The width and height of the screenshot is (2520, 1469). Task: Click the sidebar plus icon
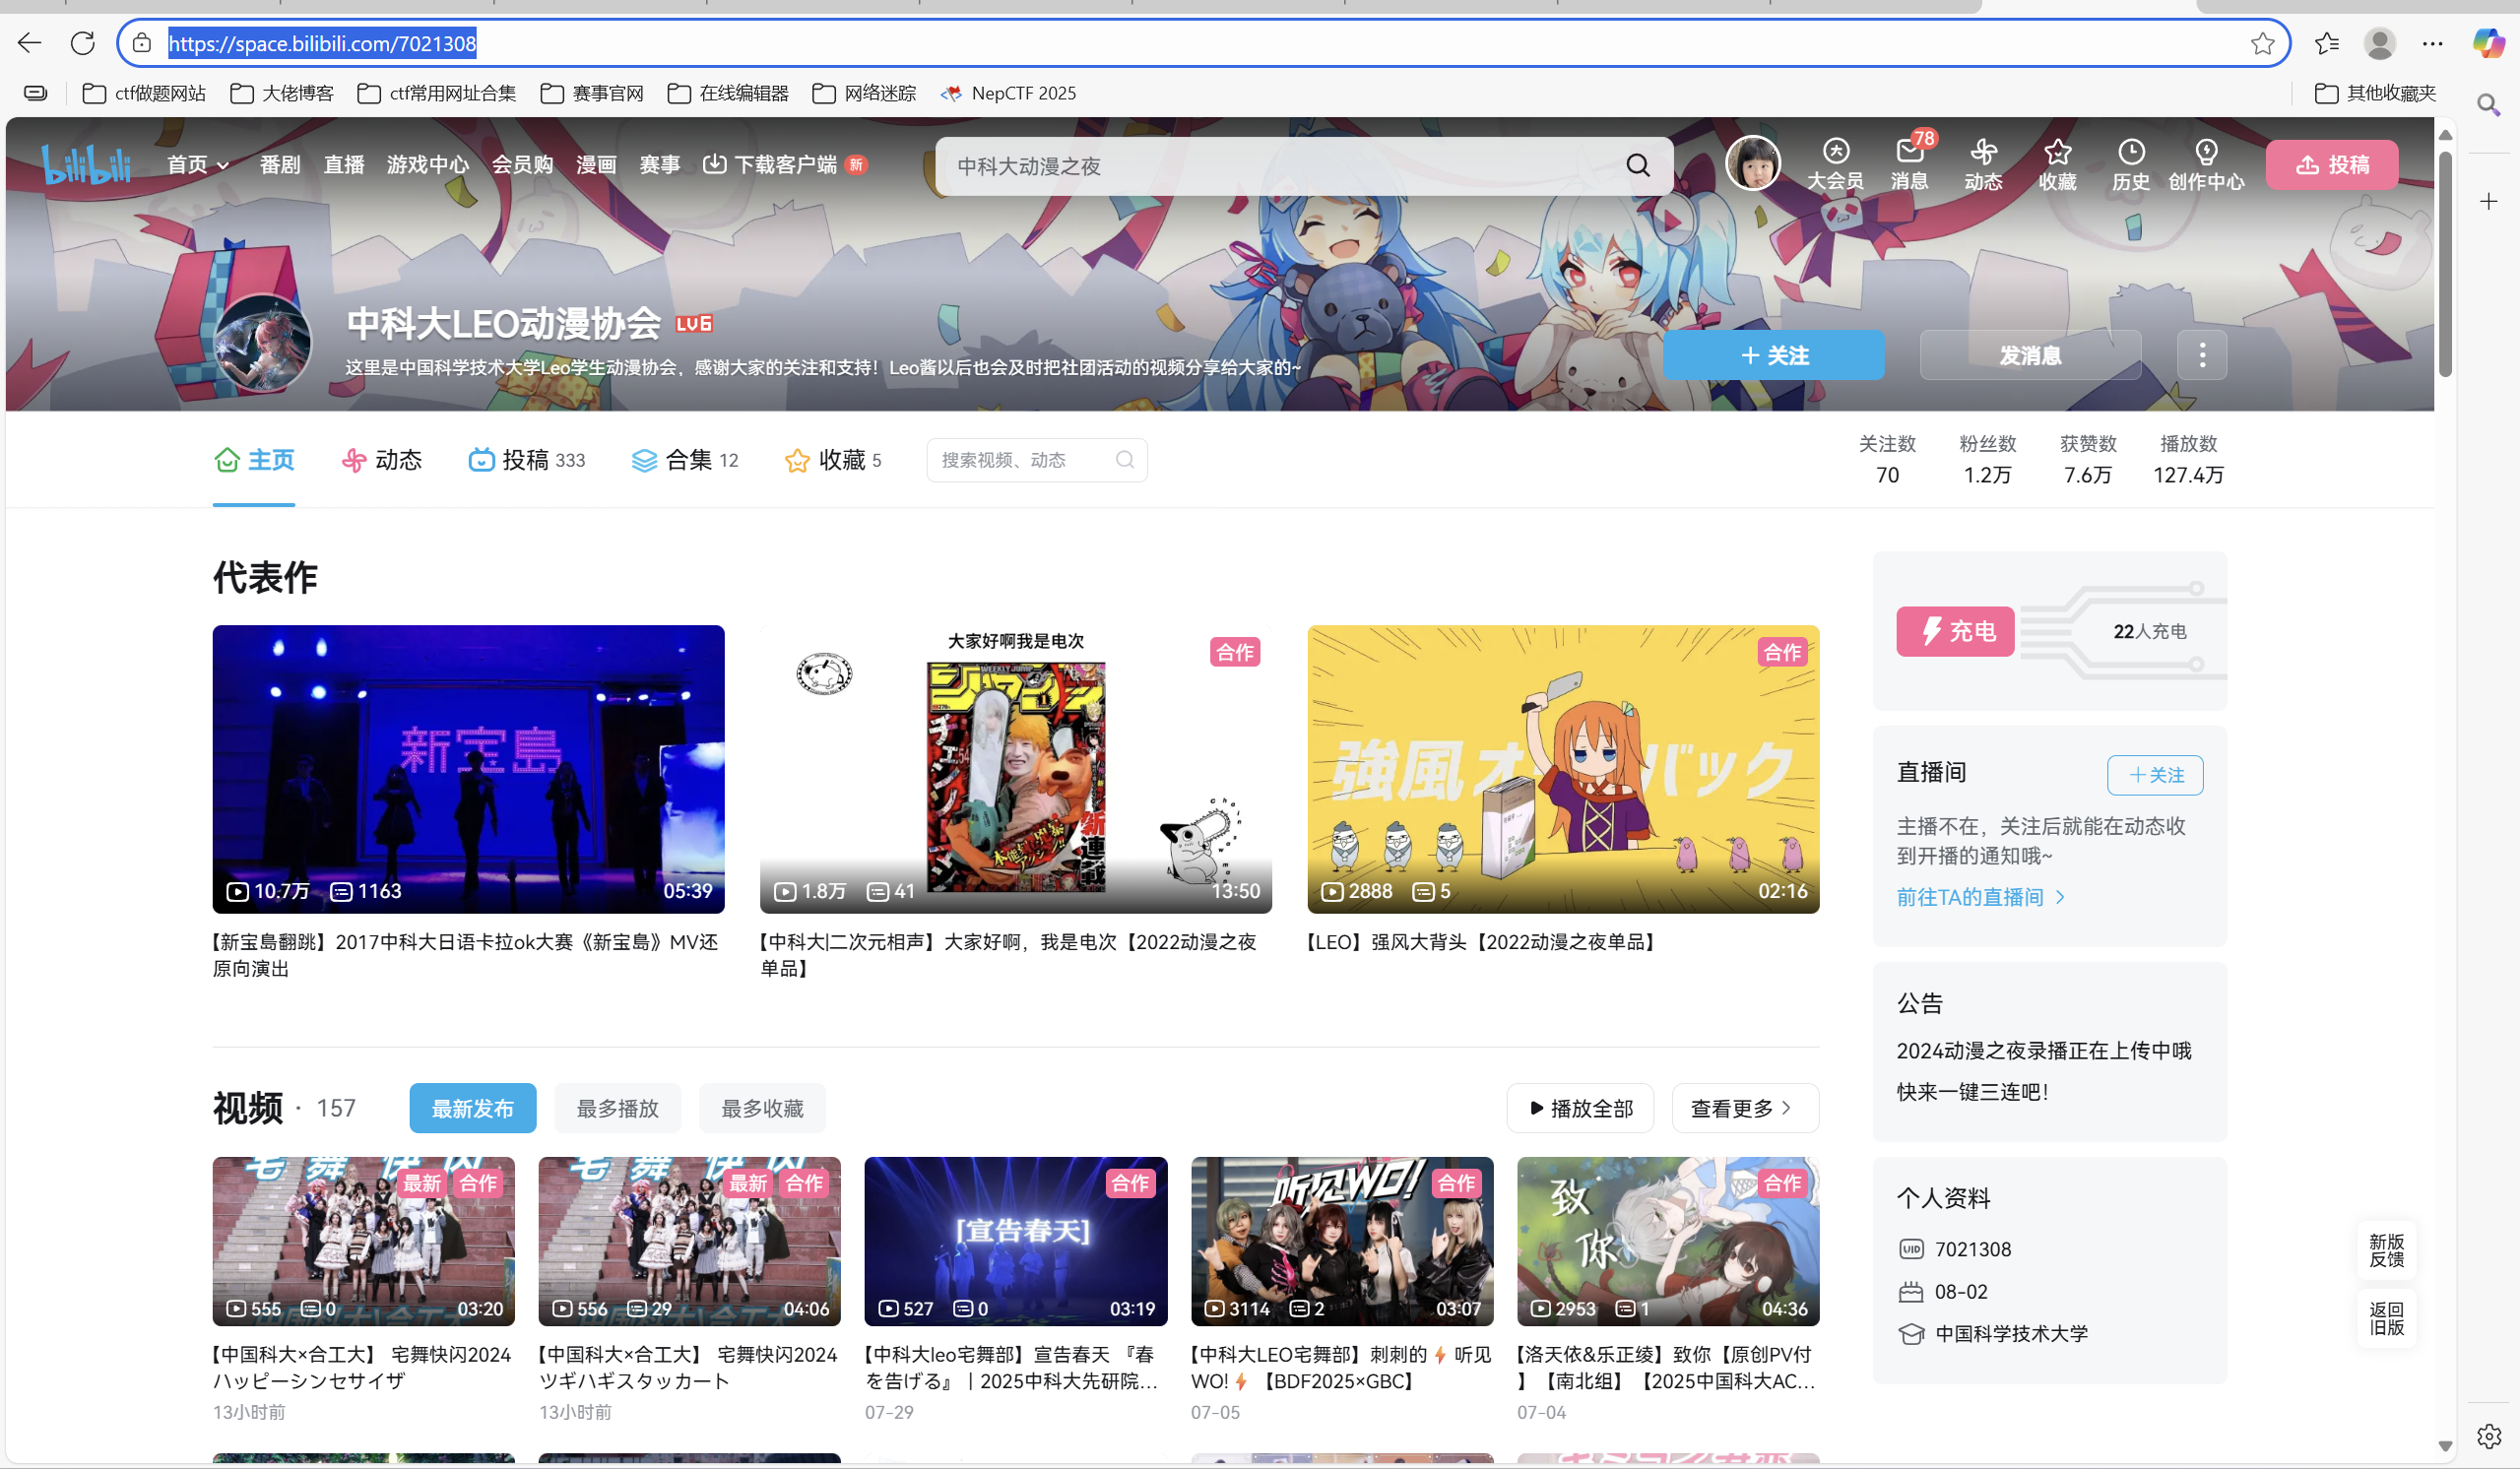tap(2488, 202)
